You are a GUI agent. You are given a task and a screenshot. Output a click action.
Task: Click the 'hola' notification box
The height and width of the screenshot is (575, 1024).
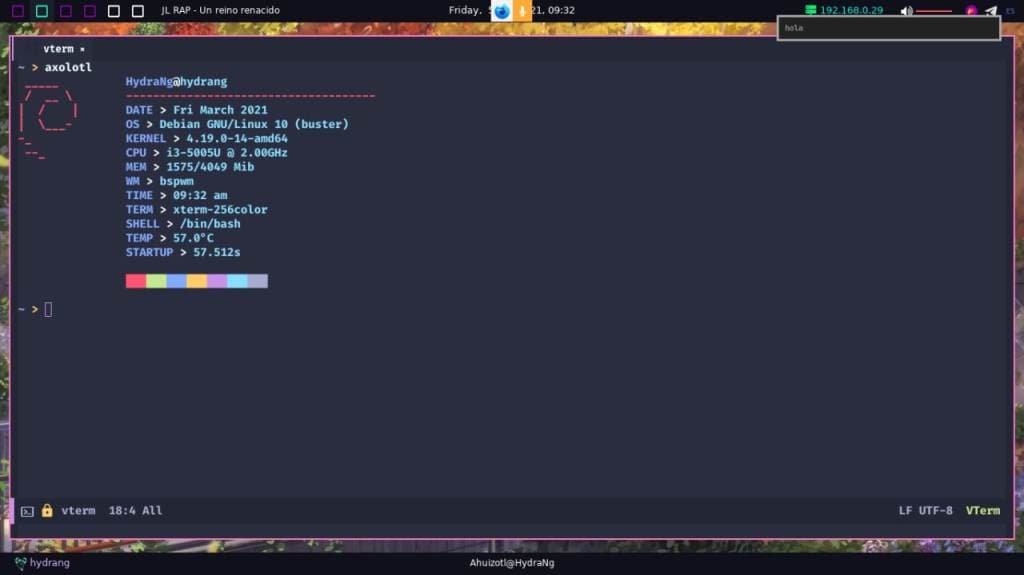tap(888, 28)
